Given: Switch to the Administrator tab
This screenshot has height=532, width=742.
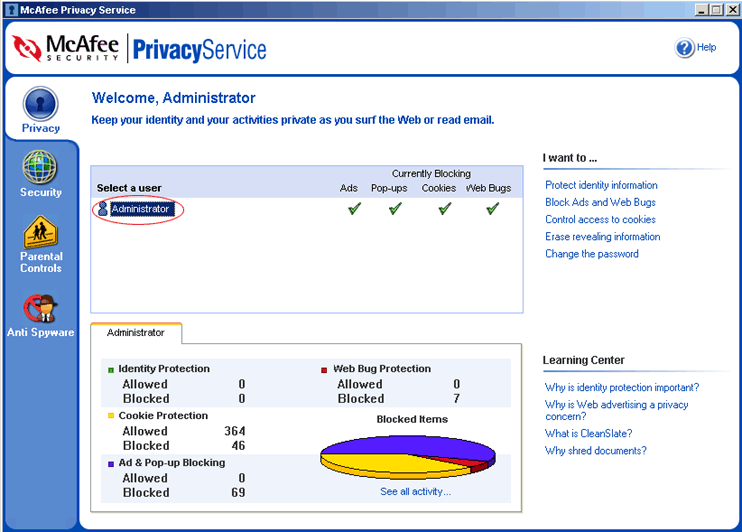Looking at the screenshot, I should pos(136,333).
